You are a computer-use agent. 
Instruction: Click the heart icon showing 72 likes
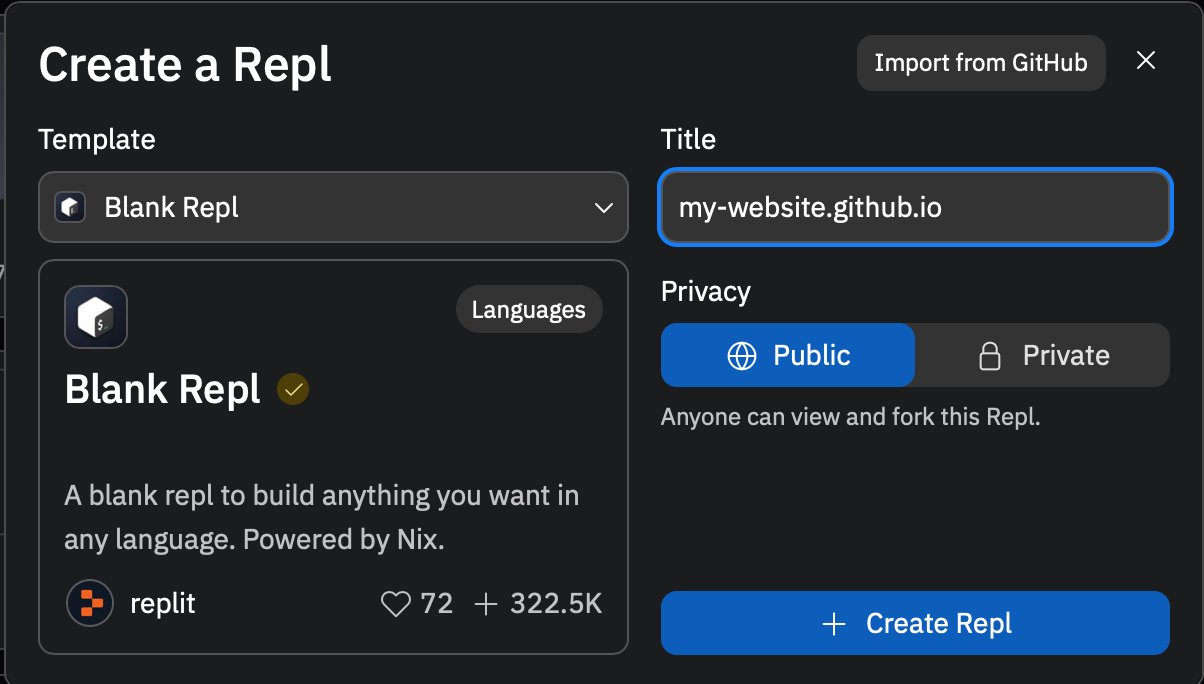coord(396,604)
